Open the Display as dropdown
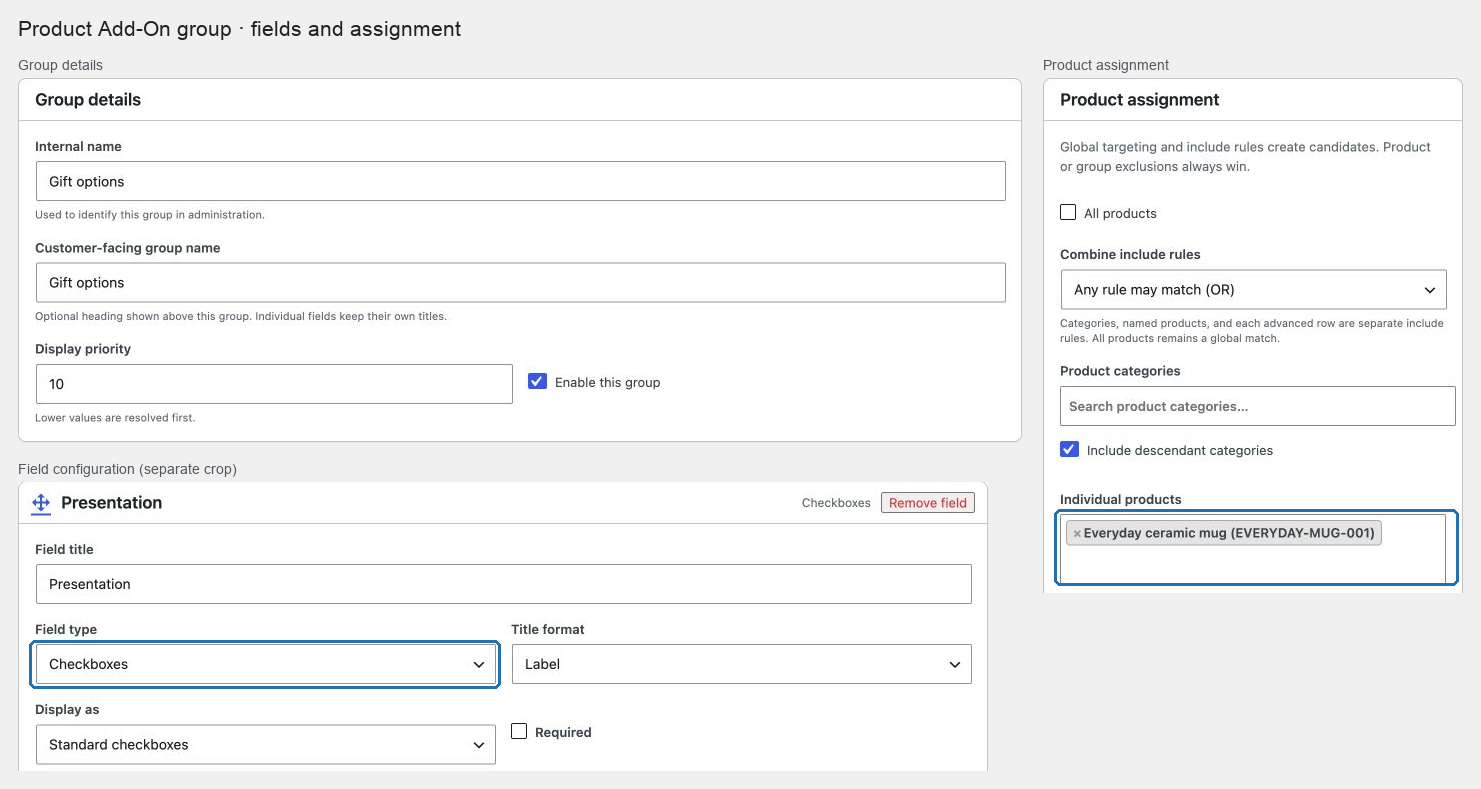Image resolution: width=1481 pixels, height=789 pixels. click(265, 744)
